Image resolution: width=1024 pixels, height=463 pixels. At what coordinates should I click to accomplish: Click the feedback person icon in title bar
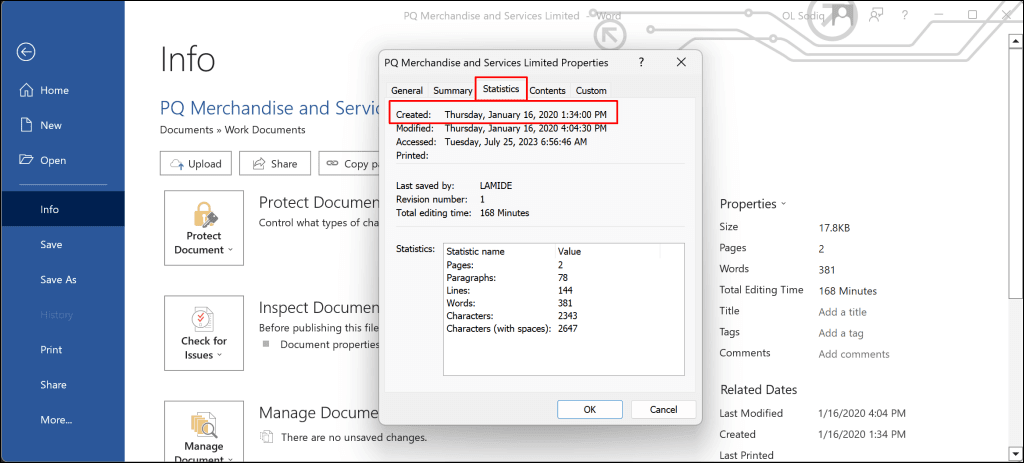click(x=876, y=15)
